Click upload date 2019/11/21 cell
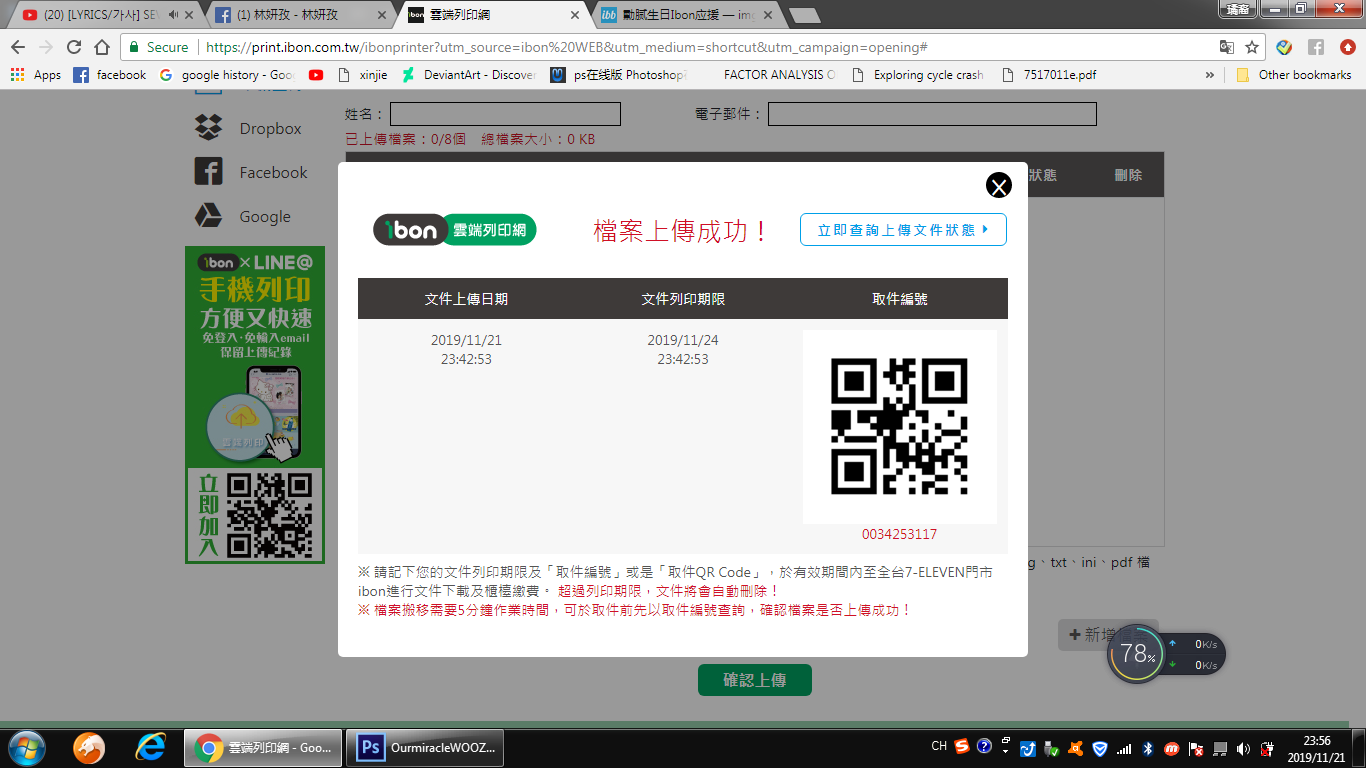The image size is (1366, 768). pos(466,350)
